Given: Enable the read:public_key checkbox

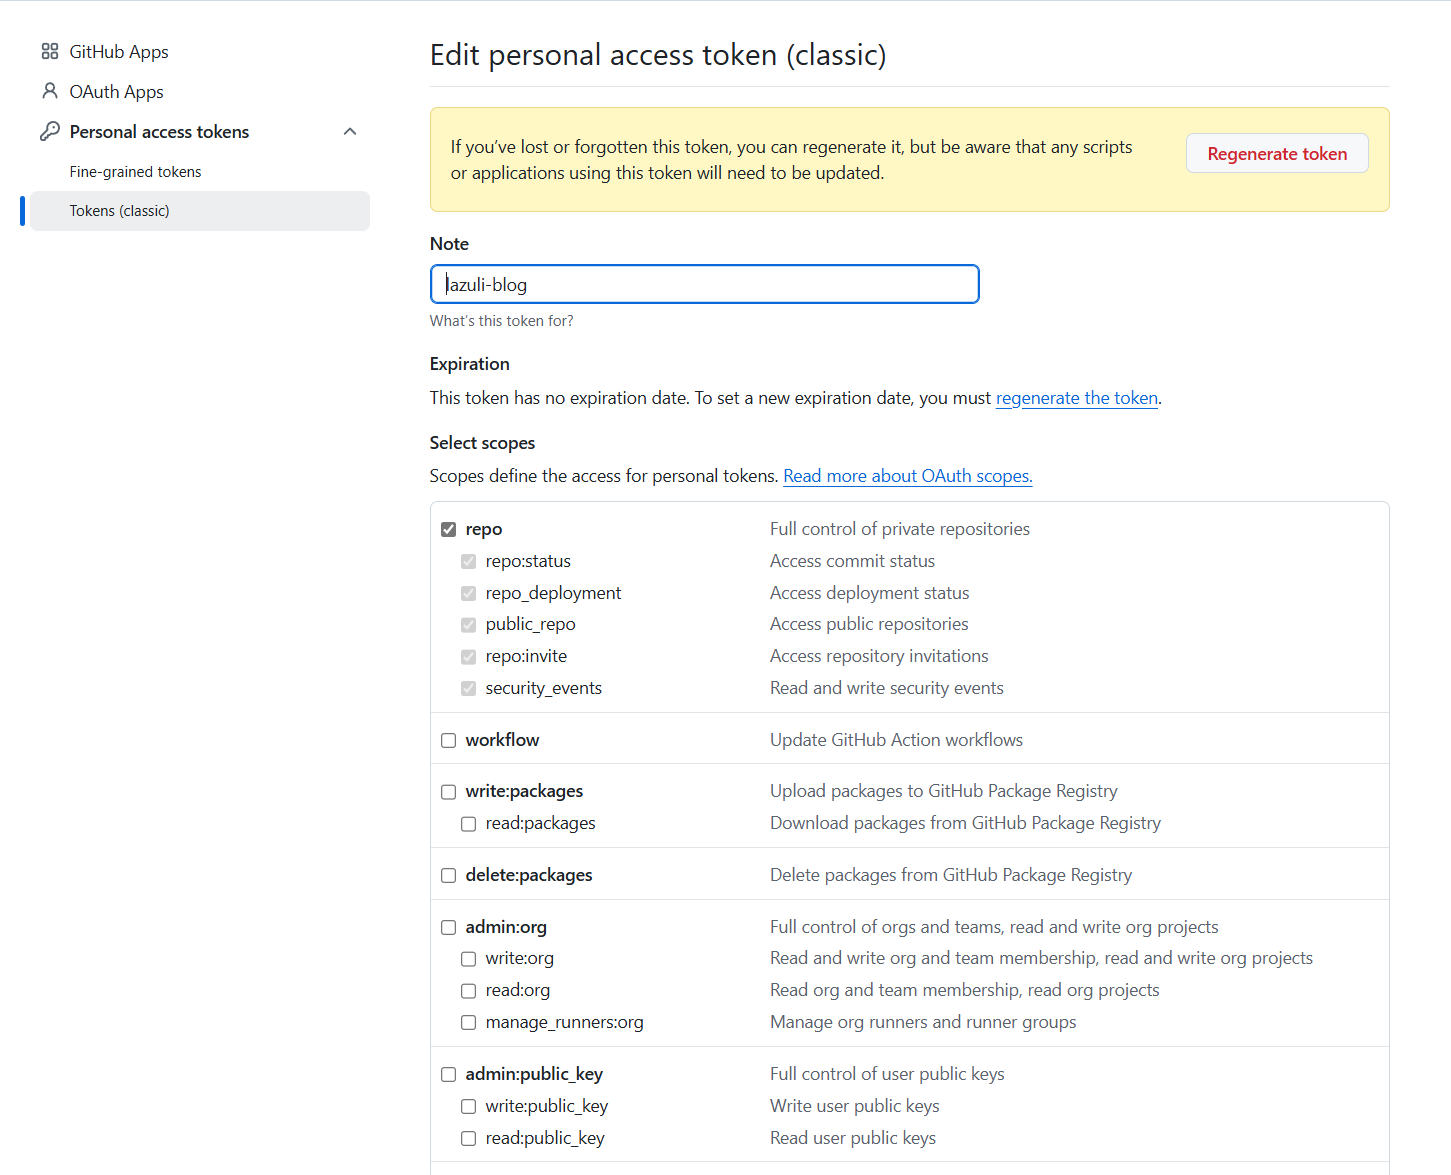Looking at the screenshot, I should click(469, 1139).
